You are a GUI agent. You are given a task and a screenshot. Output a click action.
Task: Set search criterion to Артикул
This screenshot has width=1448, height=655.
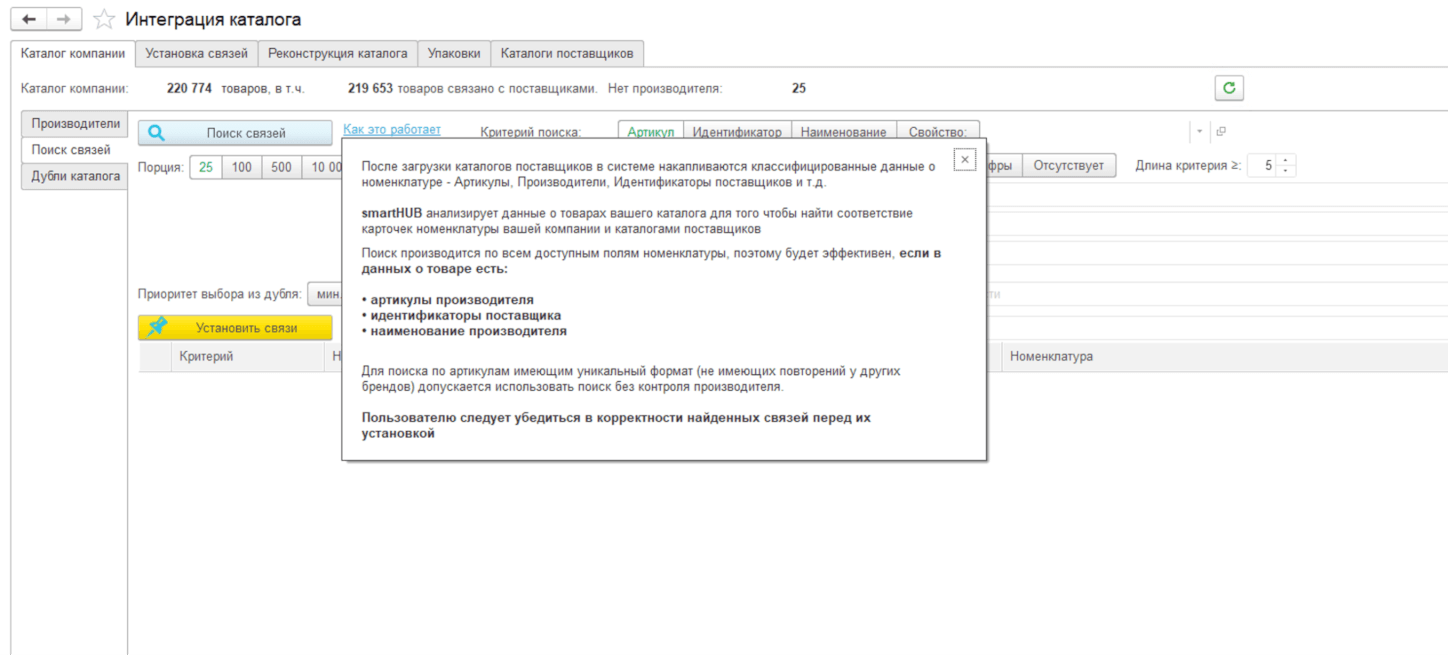[651, 132]
